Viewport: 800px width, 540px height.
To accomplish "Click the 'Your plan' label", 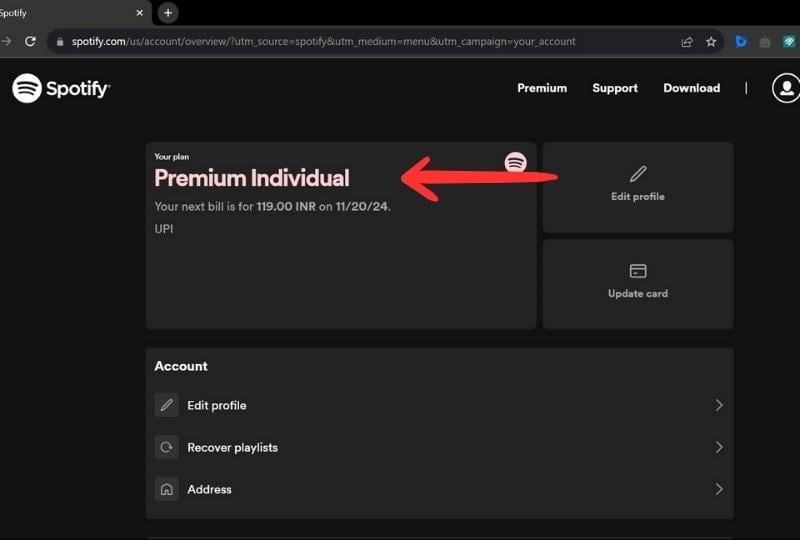I will point(171,157).
